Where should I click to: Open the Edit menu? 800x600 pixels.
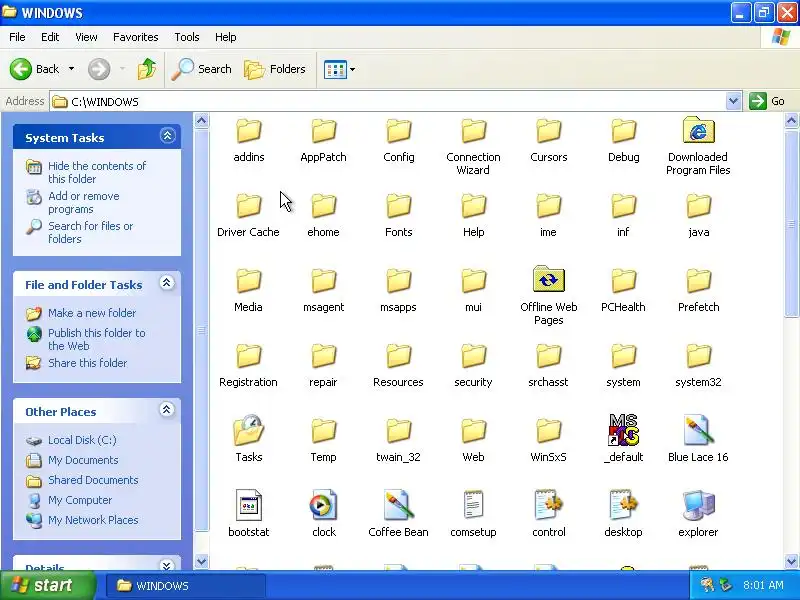[50, 37]
